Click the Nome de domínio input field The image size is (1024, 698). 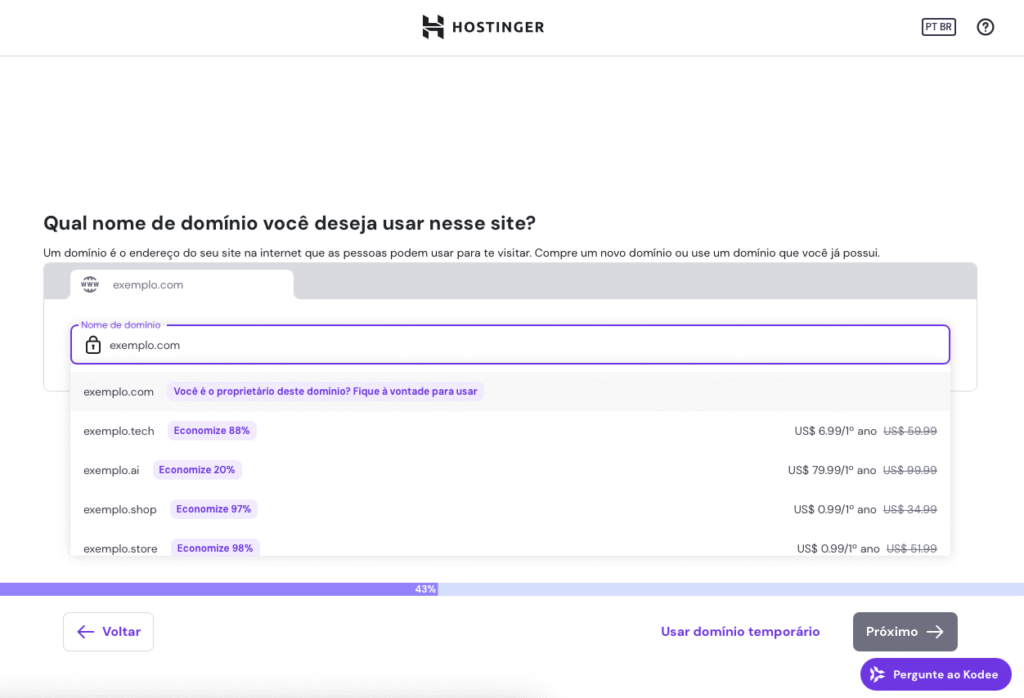coord(400,344)
